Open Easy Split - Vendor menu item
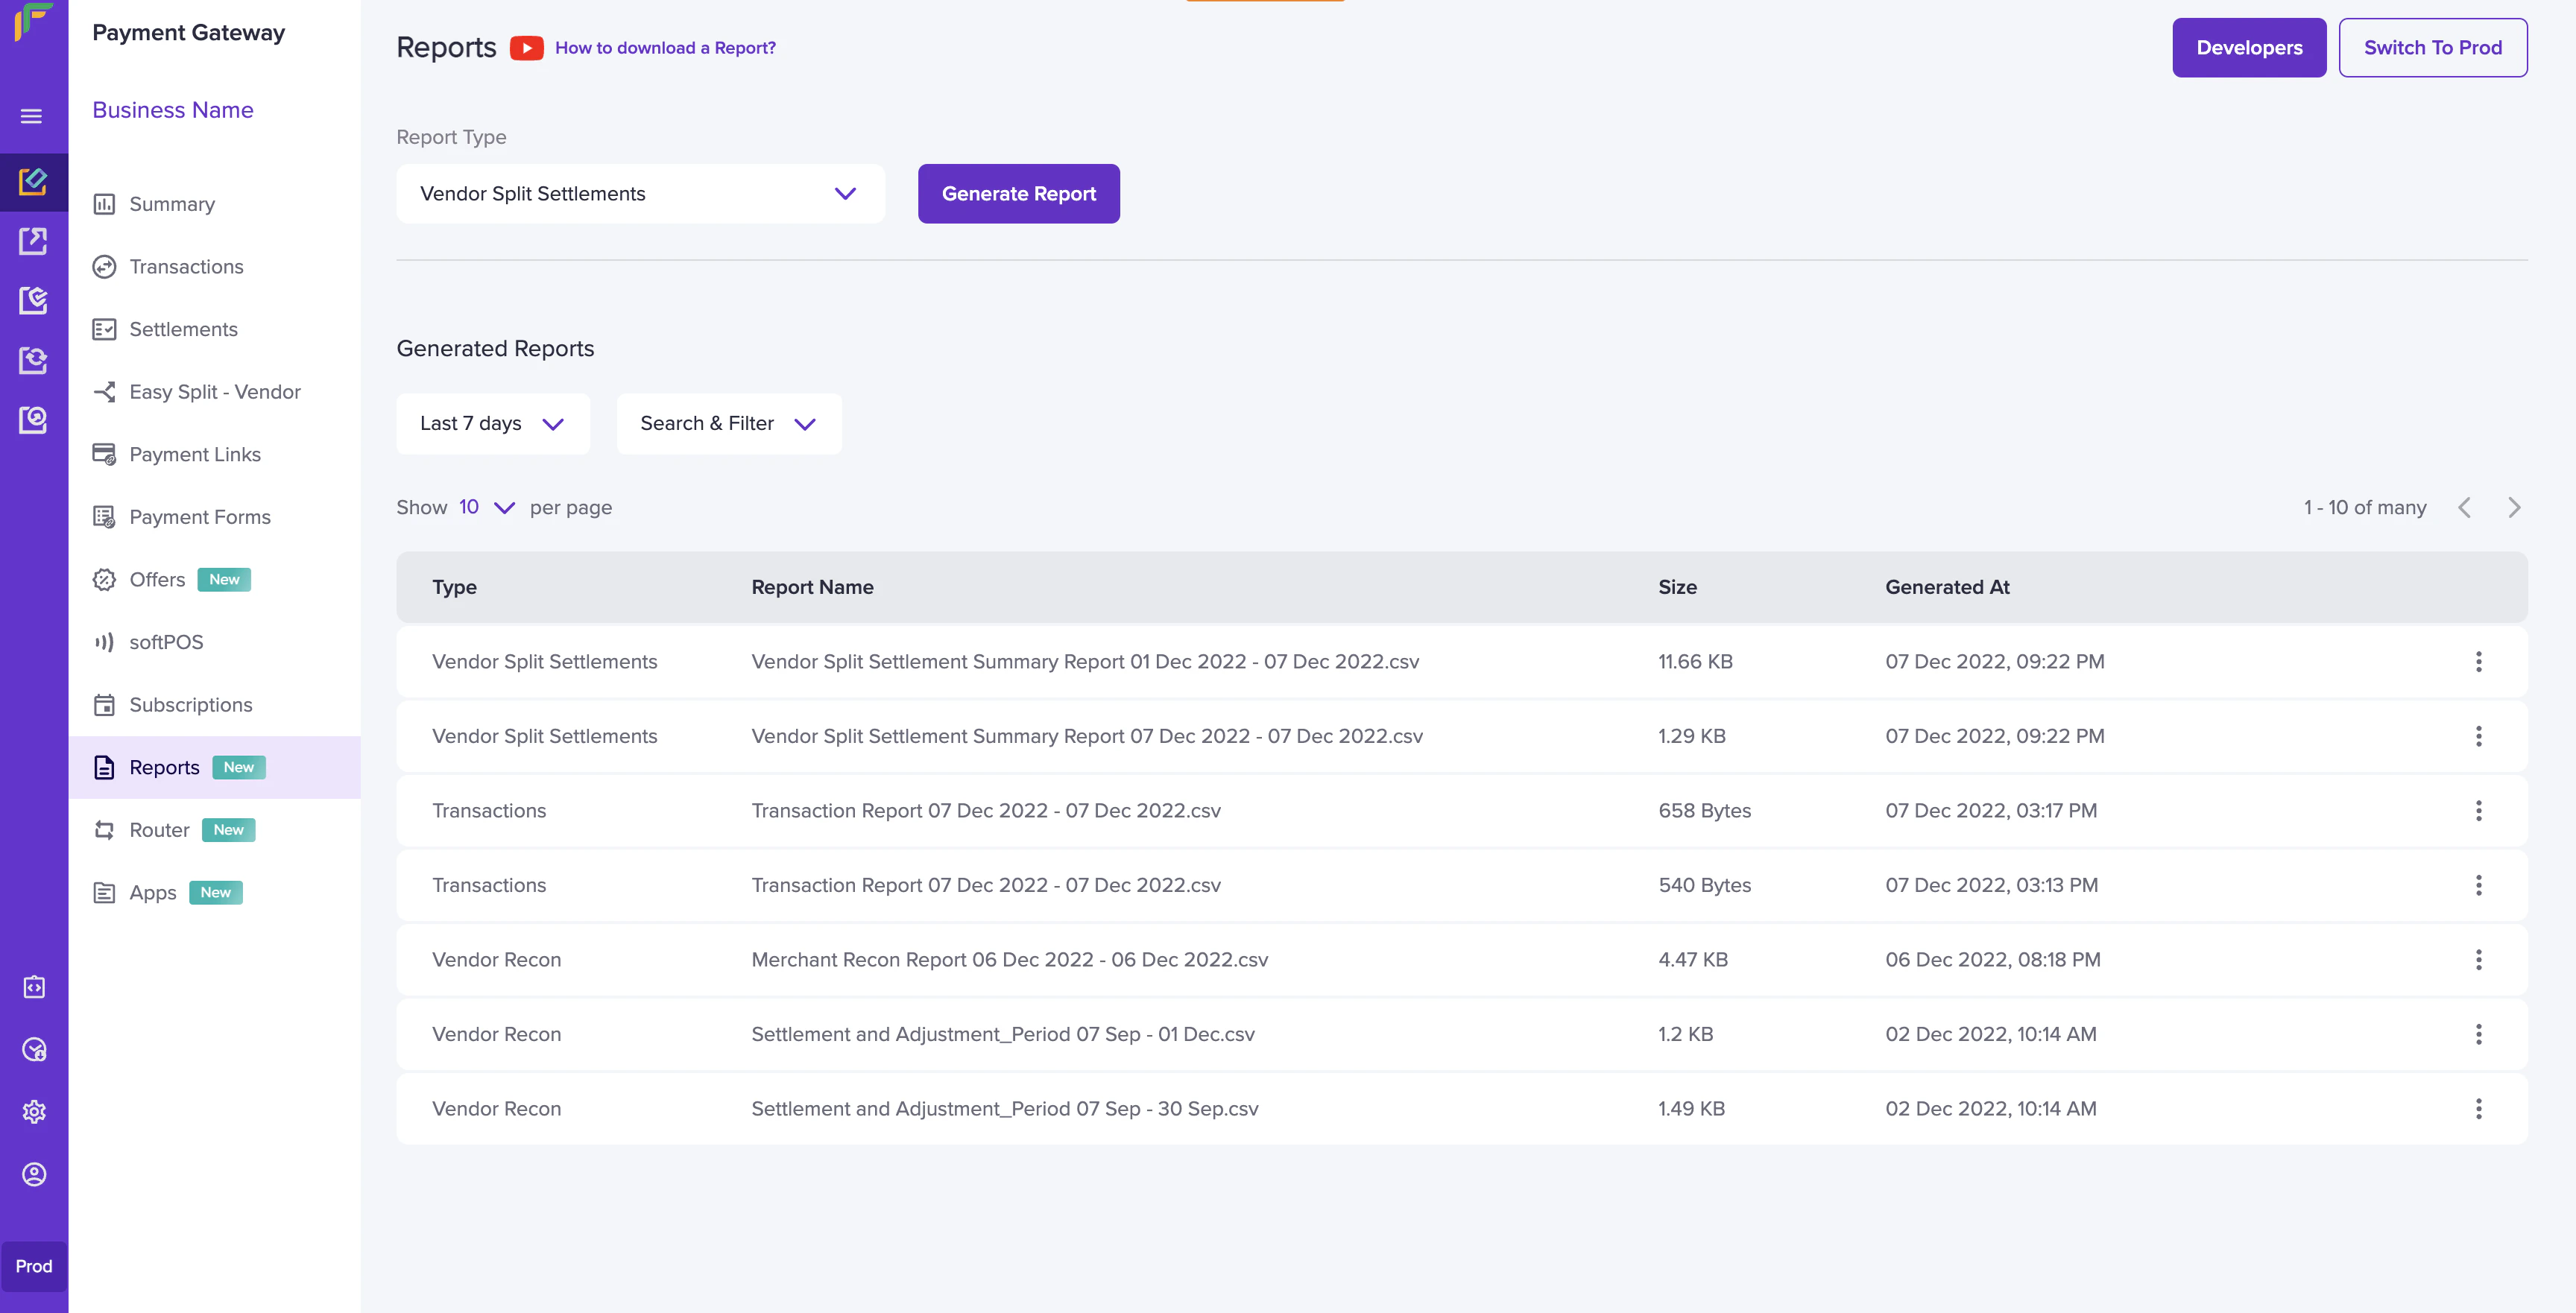2576x1313 pixels. [x=214, y=392]
